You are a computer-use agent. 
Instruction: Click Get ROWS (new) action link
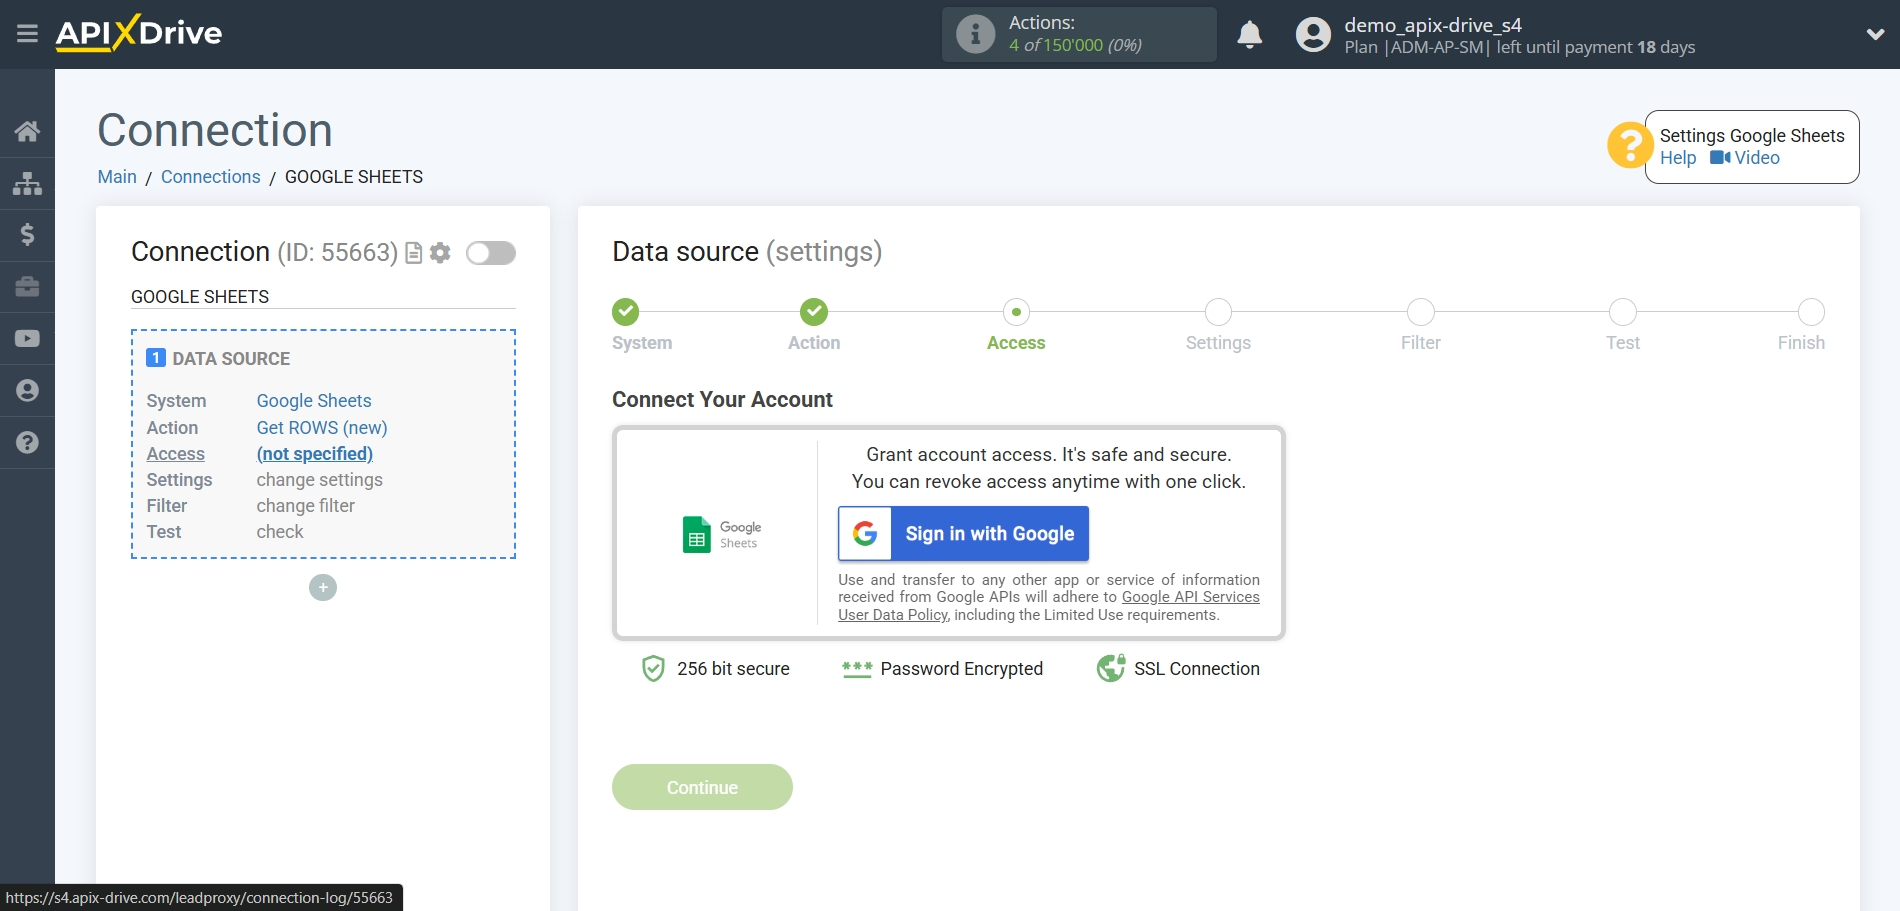pyautogui.click(x=322, y=428)
